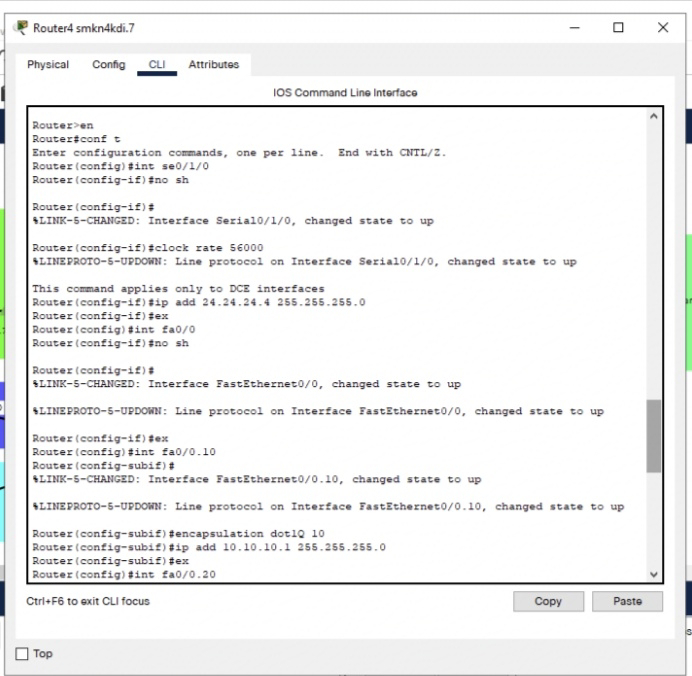Click 'Interface Serial0/1/0, changed state to up' LINK message

[233, 221]
